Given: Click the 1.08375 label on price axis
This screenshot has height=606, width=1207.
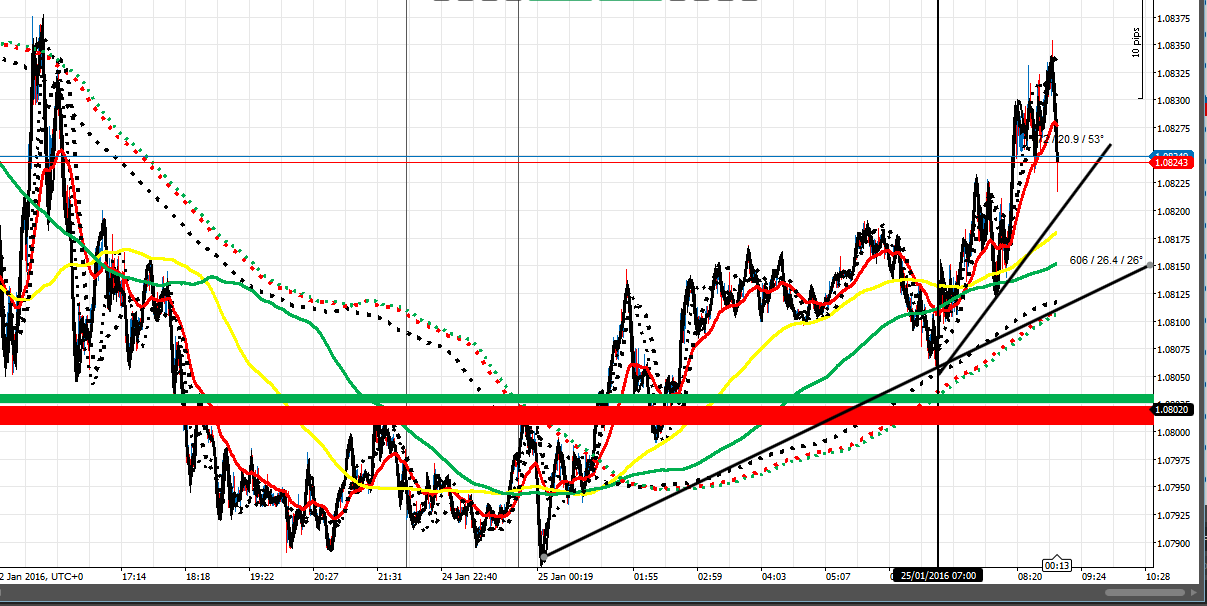Looking at the screenshot, I should tap(1171, 18).
